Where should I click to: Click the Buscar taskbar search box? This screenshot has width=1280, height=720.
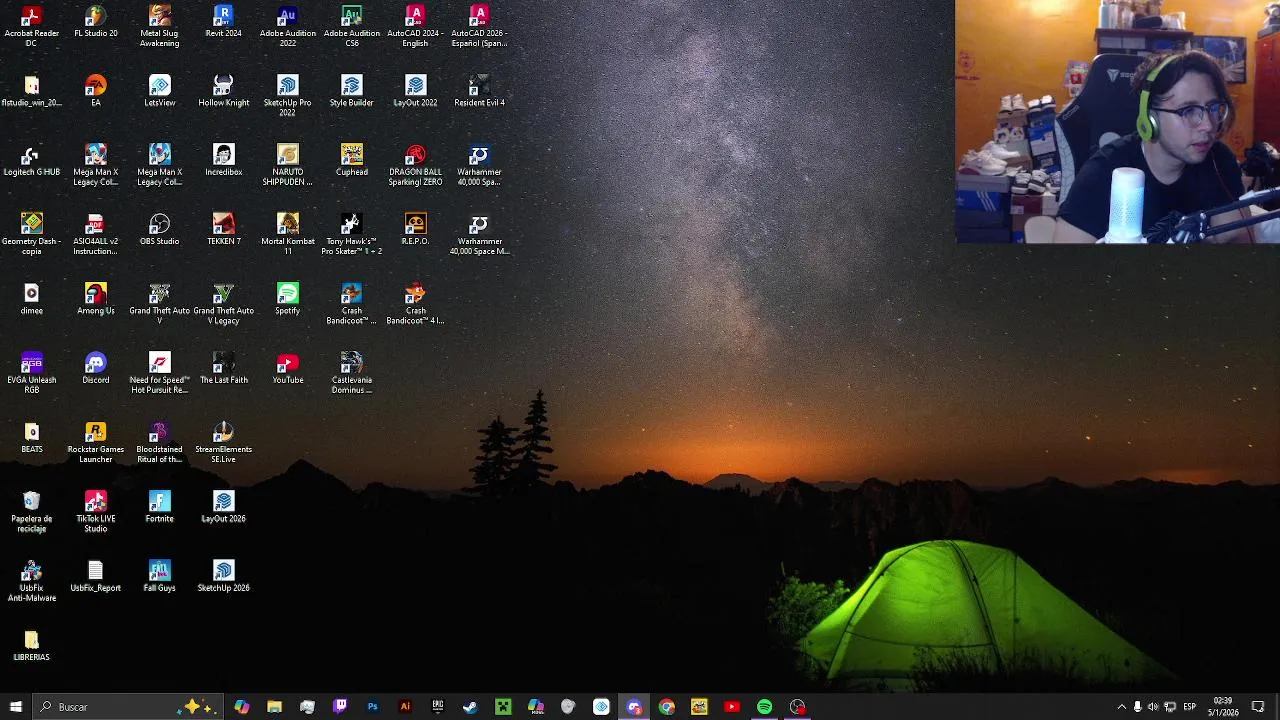point(127,707)
